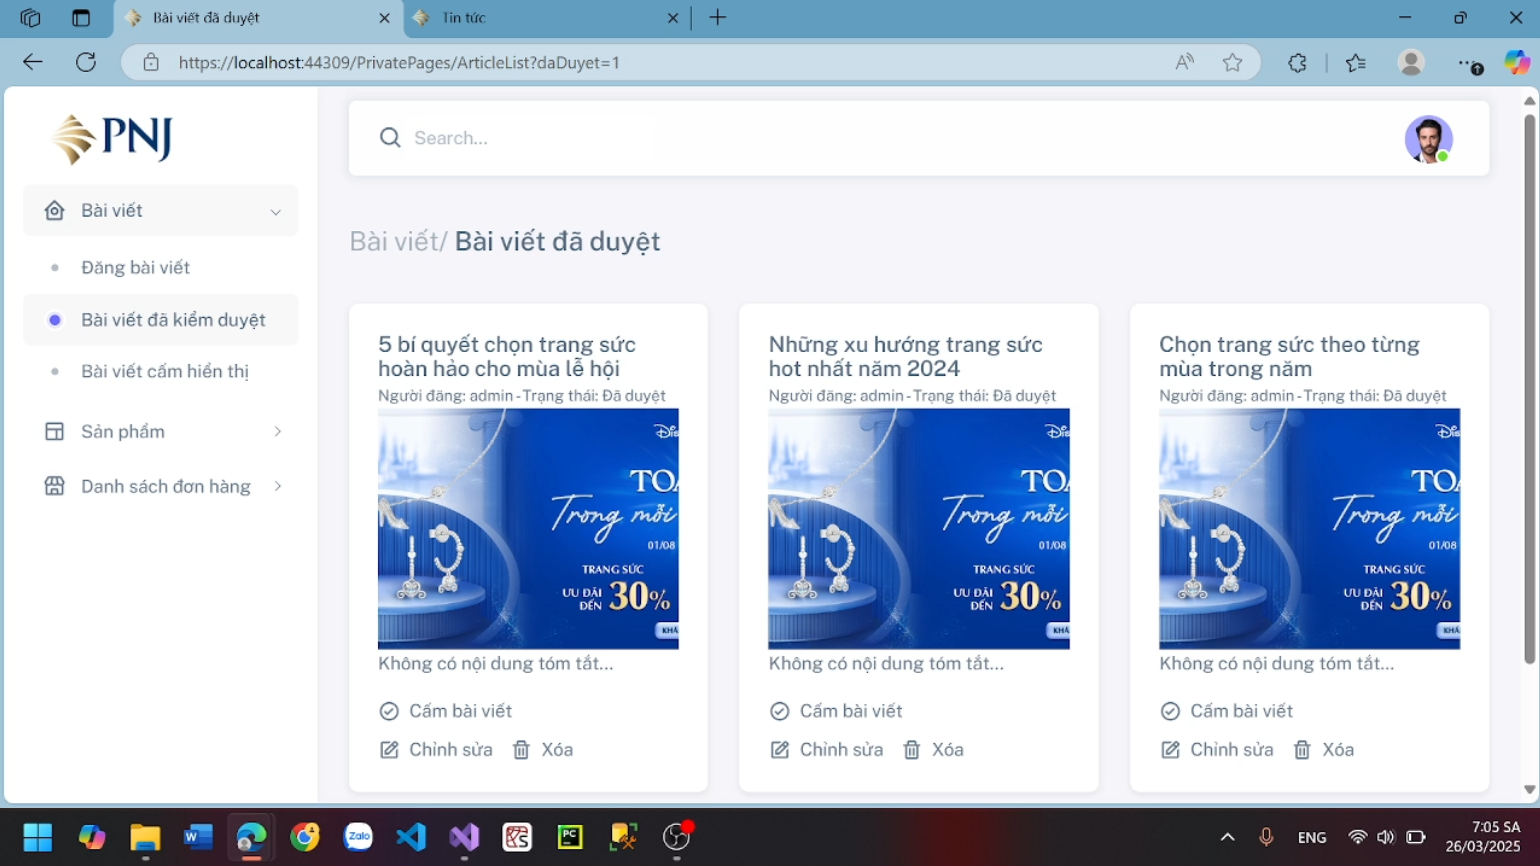The height and width of the screenshot is (866, 1540).
Task: Click the Sản phẩm layout icon
Action: [55, 431]
